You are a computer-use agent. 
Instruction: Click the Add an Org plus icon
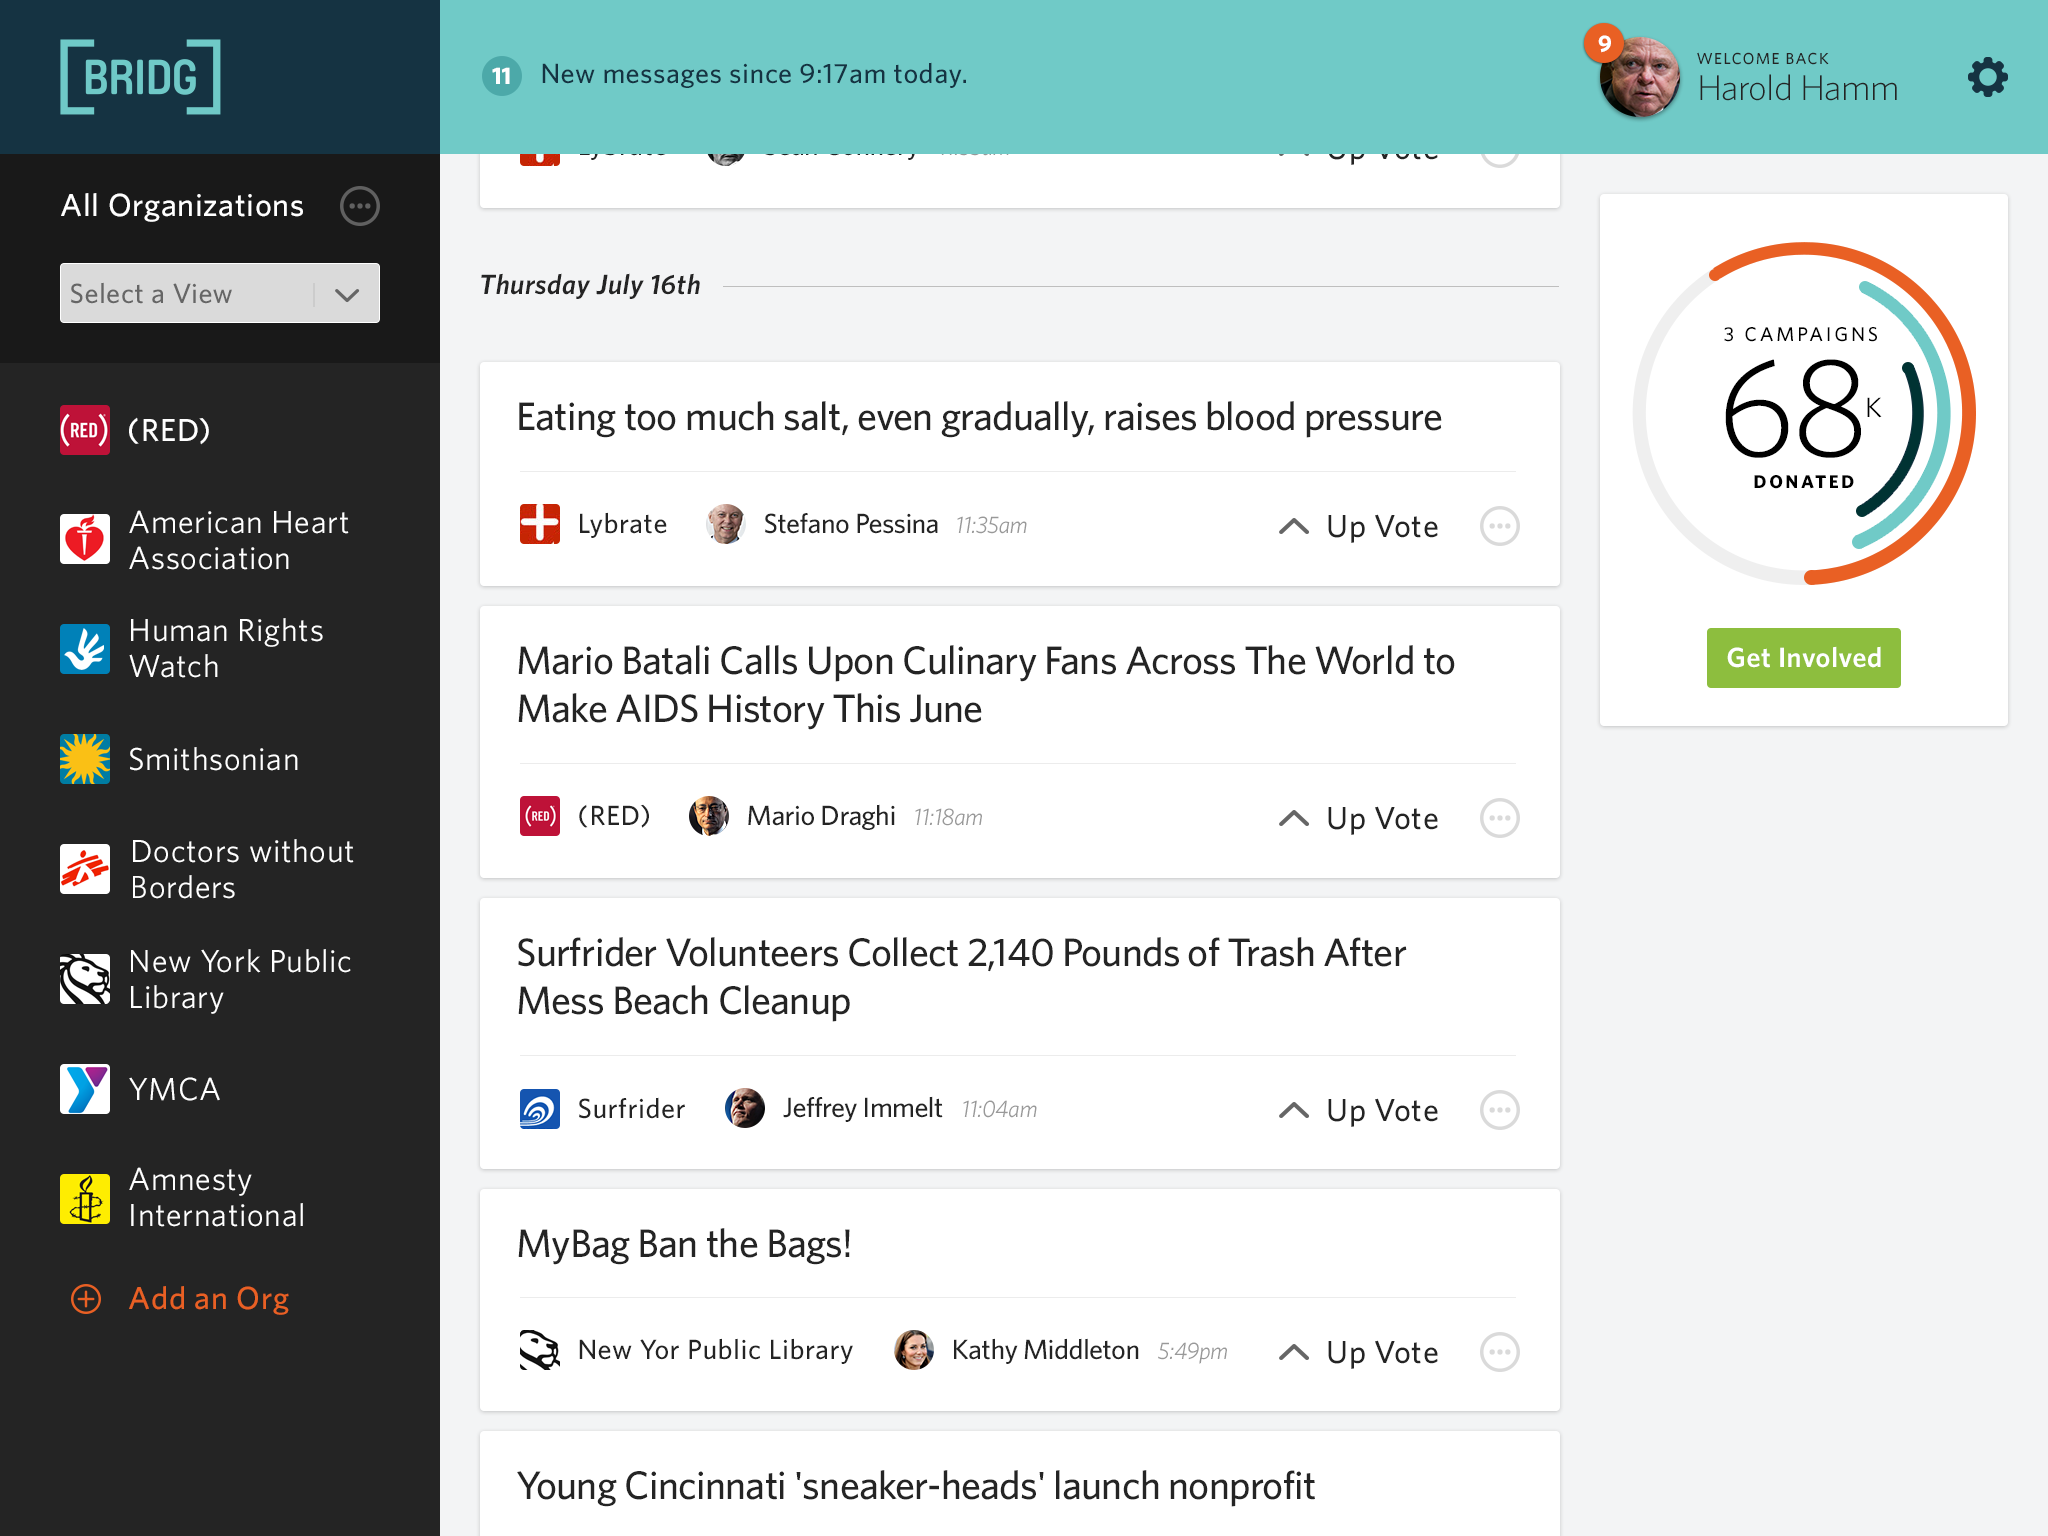86,1298
